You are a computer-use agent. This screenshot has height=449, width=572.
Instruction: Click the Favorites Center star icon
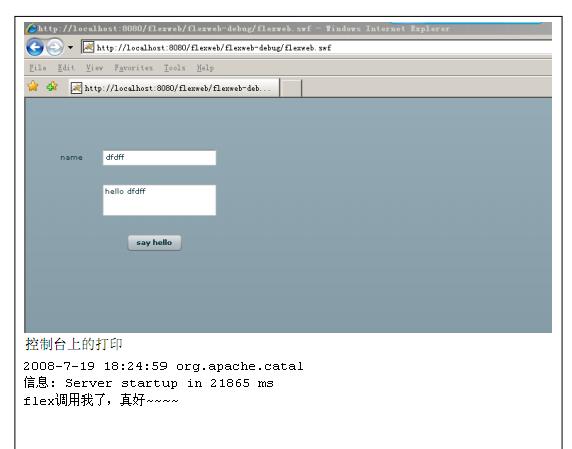(33, 86)
